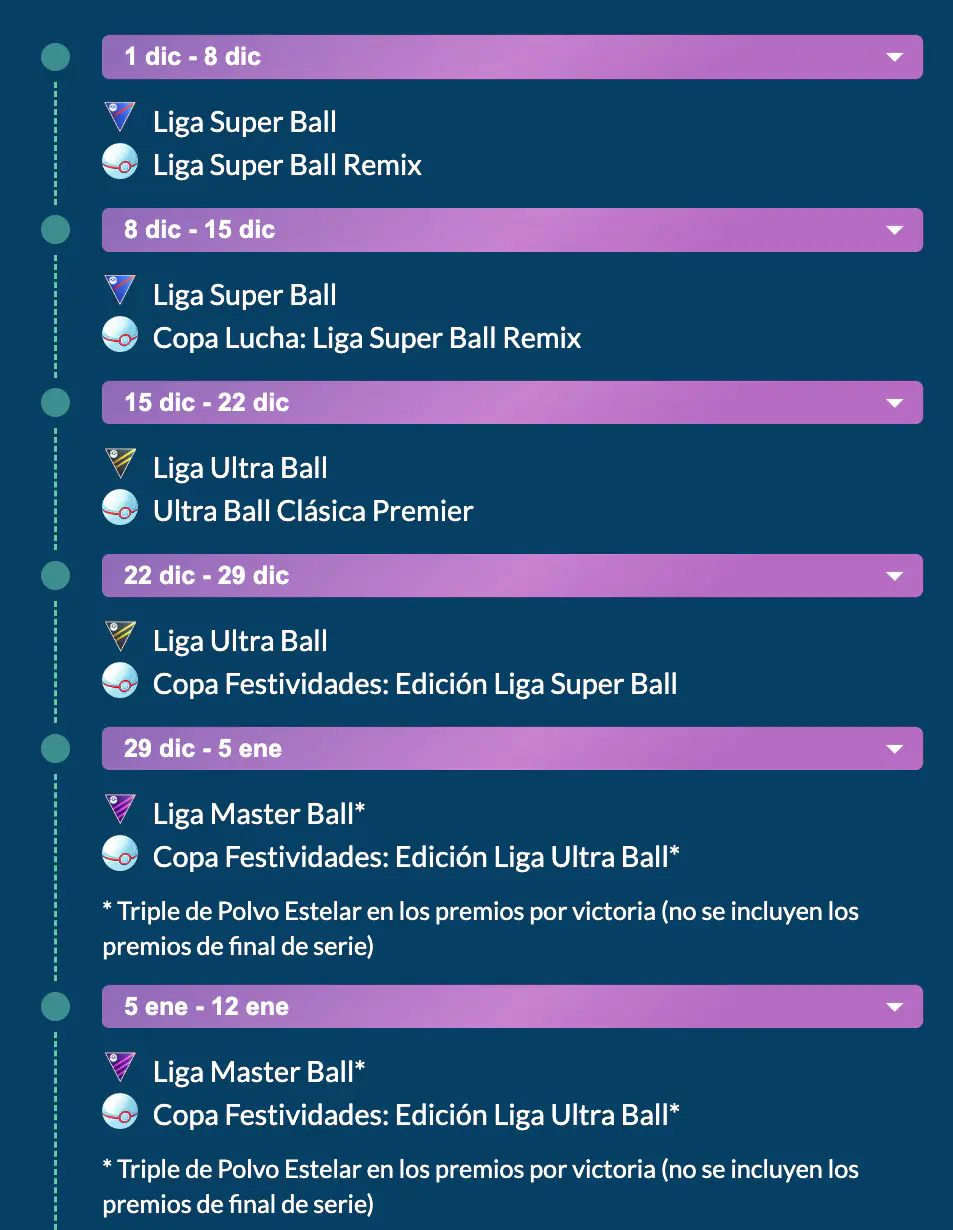
Task: Click the Ultra Ball league icon under 22 dic
Action: point(120,637)
